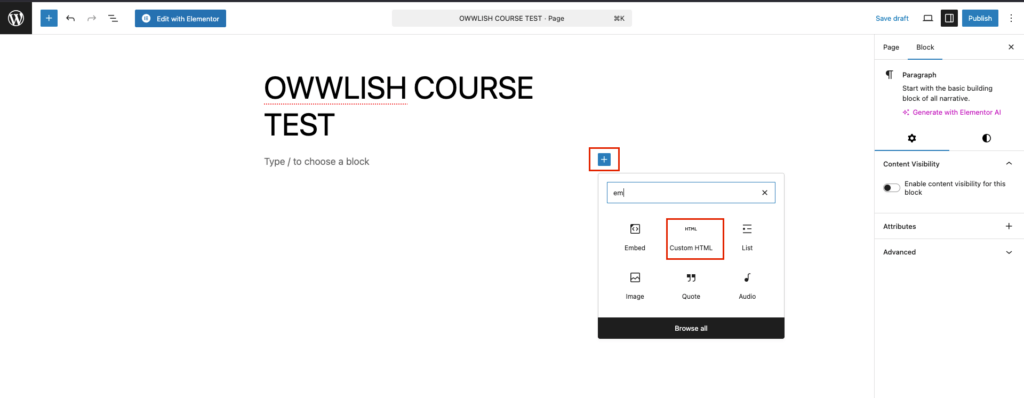This screenshot has width=1024, height=398.
Task: Open the document overview list view
Action: pos(113,18)
